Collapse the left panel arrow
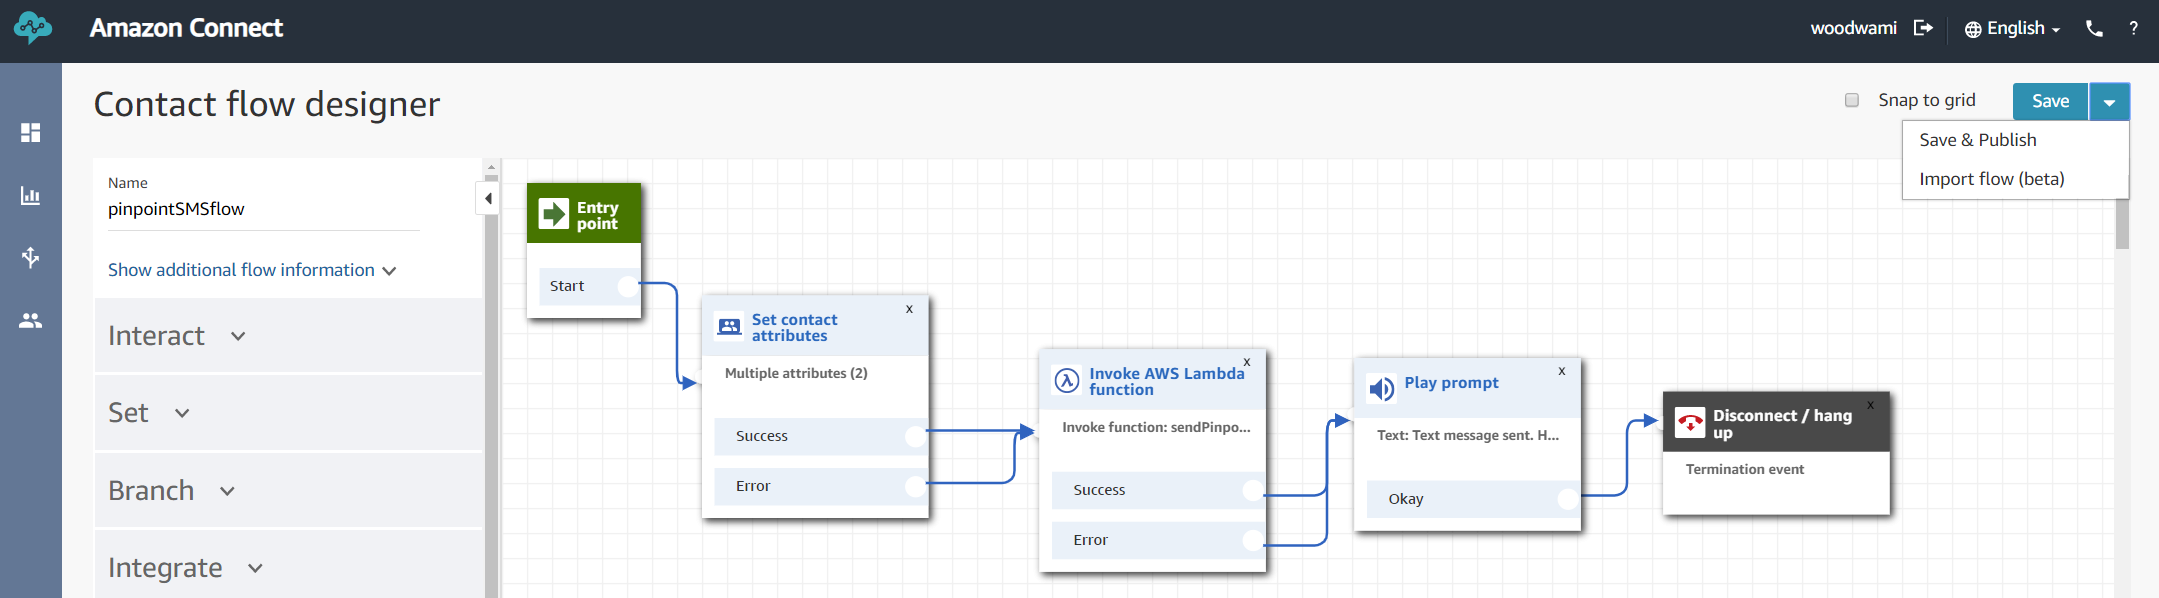 coord(488,198)
